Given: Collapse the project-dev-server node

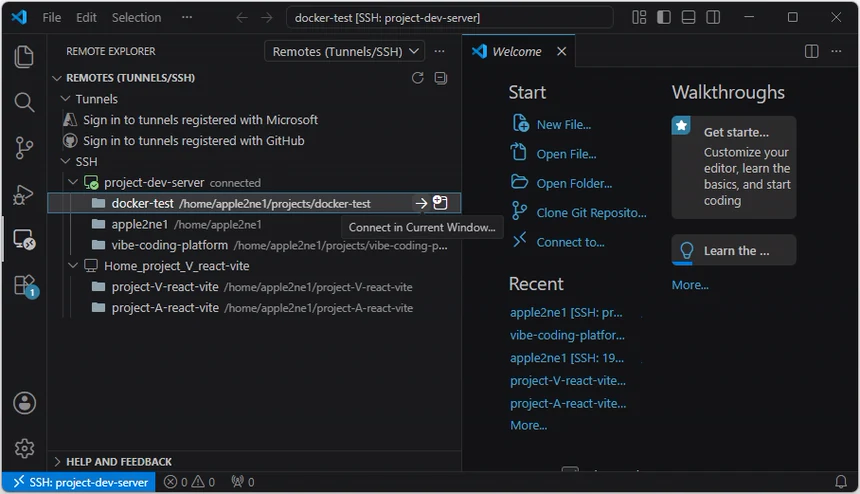Looking at the screenshot, I should [73, 182].
